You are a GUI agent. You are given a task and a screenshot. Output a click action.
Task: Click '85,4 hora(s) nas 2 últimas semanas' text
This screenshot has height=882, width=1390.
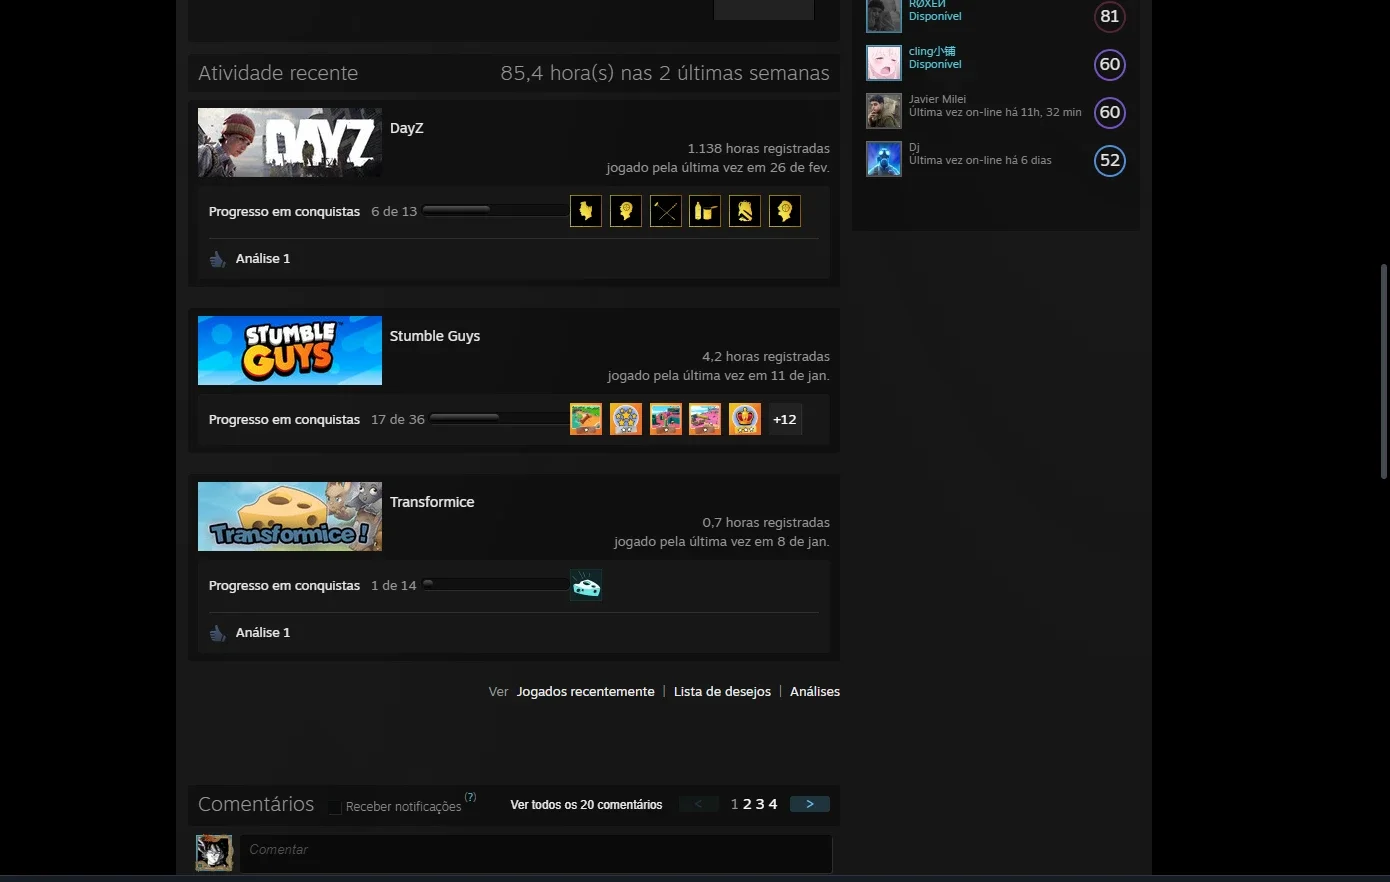pos(665,73)
